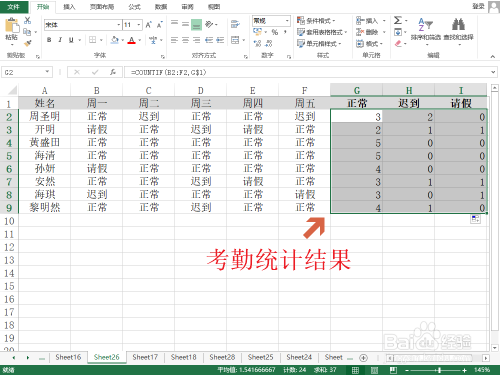Apply the red font color
This screenshot has height=375, width=500.
tap(132, 40)
